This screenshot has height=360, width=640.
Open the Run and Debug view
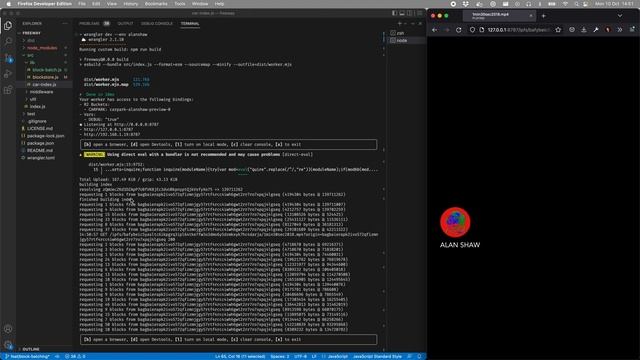pyautogui.click(x=8, y=74)
